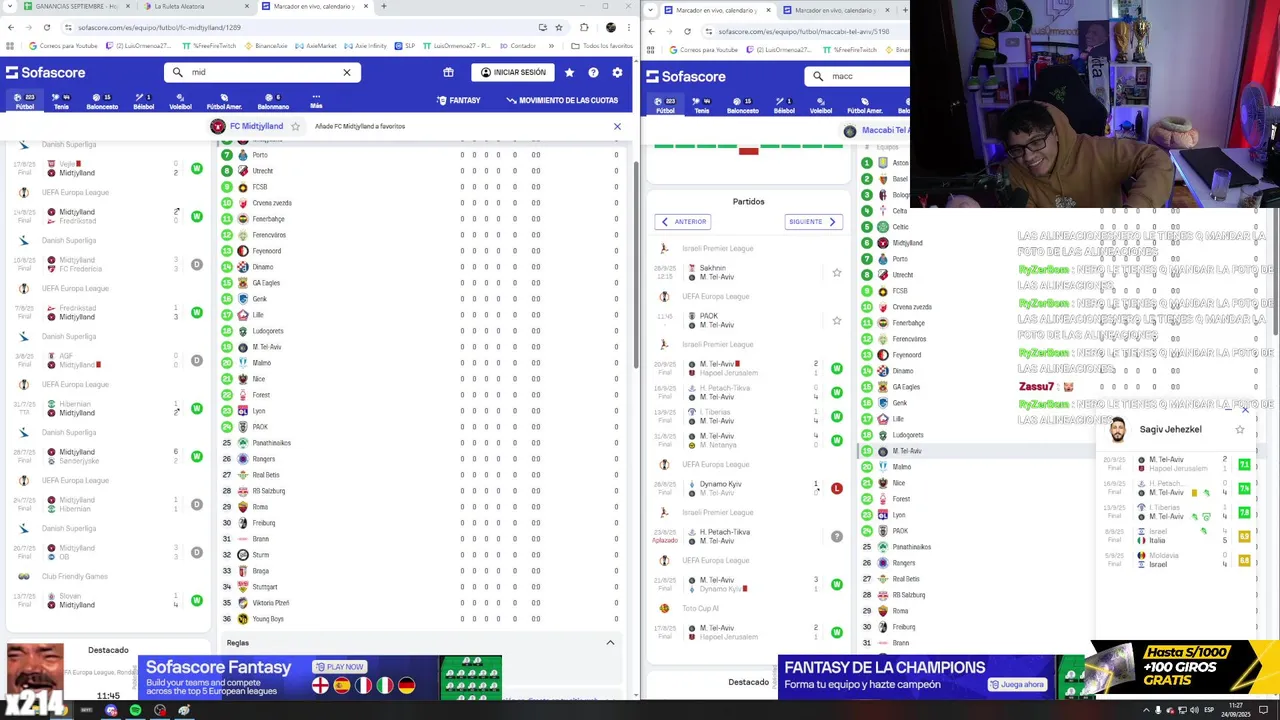Click 'Juega ahora' on Champions Fantasy banner

tap(1017, 684)
